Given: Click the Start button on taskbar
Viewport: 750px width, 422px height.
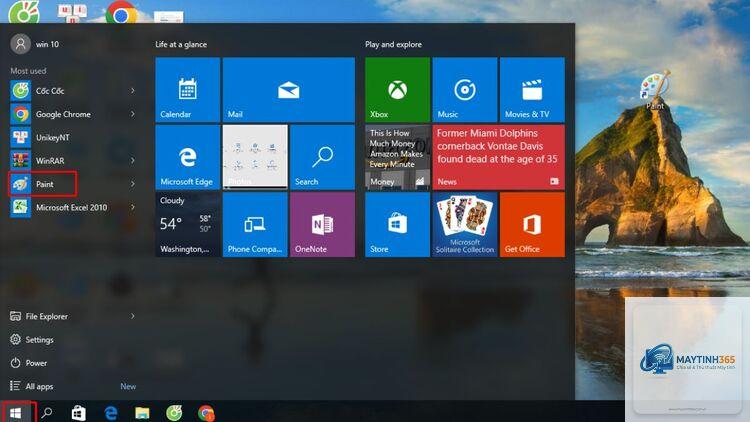Looking at the screenshot, I should pyautogui.click(x=15, y=412).
